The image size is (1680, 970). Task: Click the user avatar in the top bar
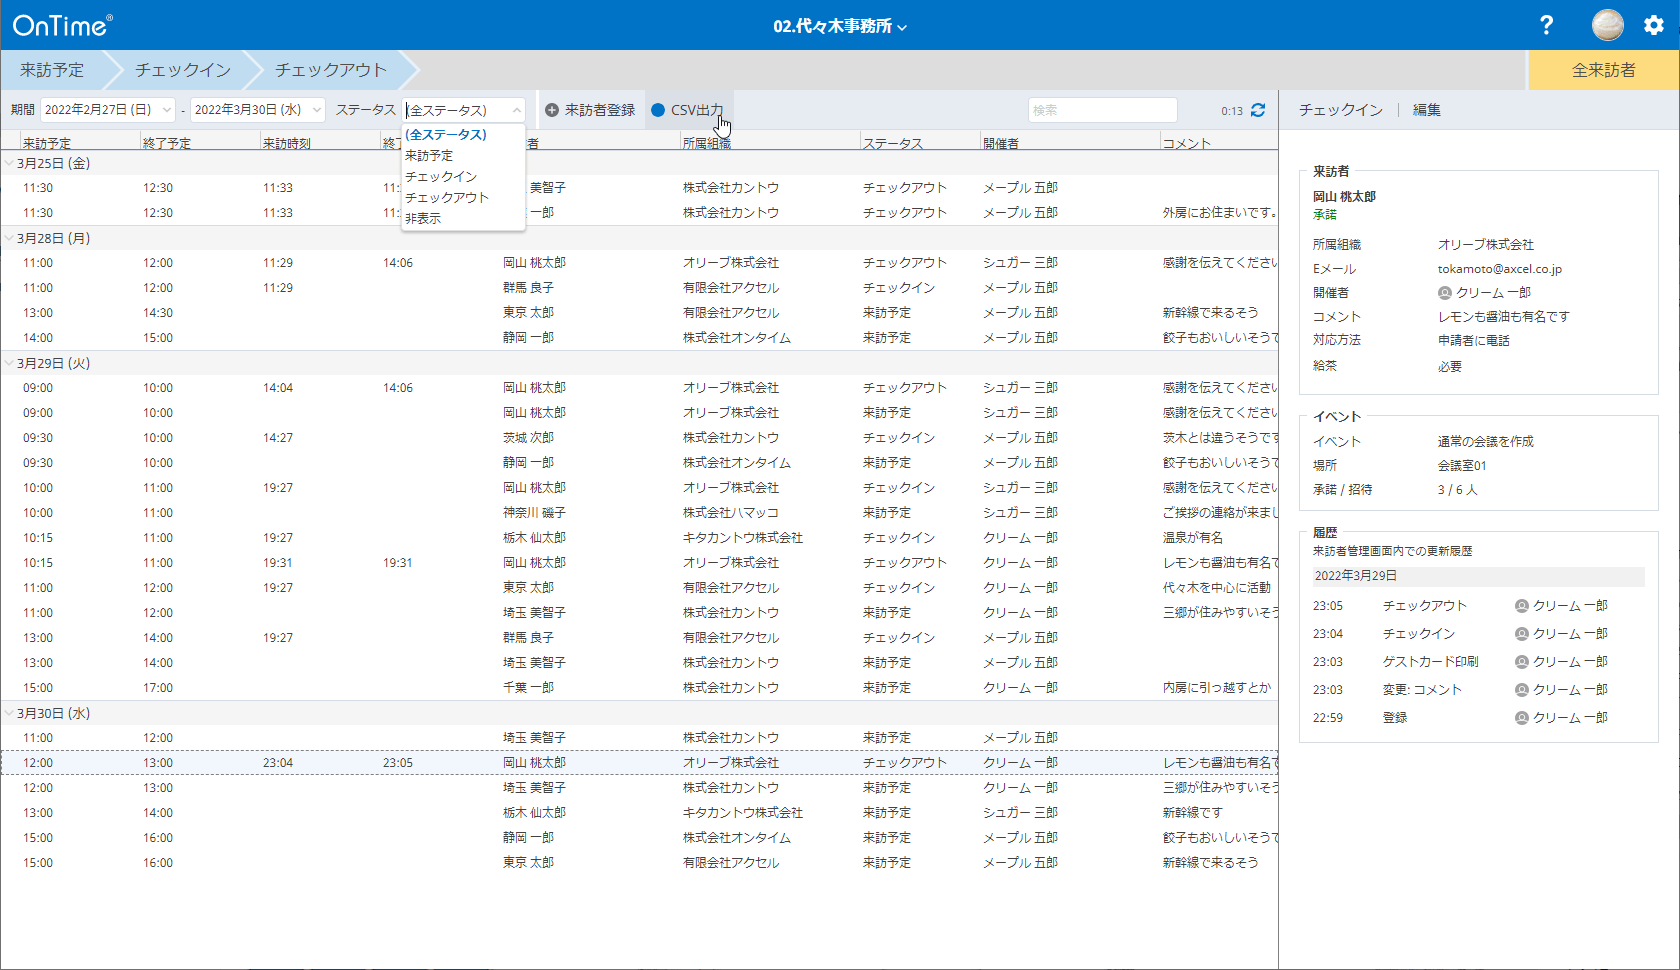pos(1607,24)
